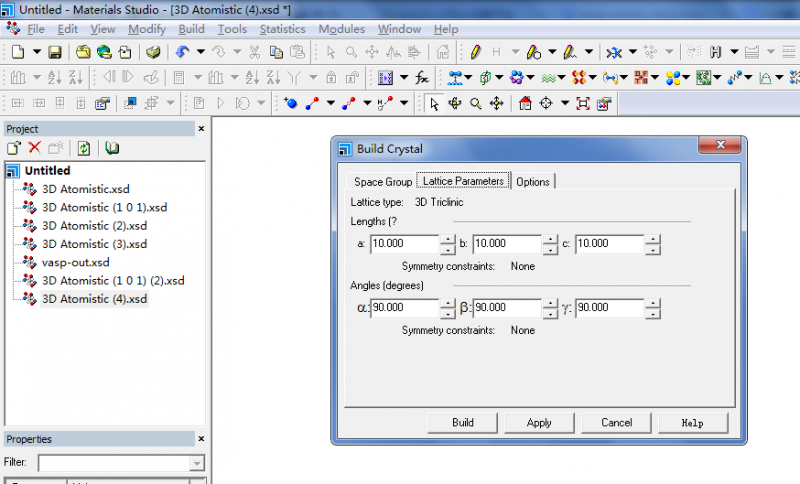
Task: Click the green refresh icon in Project panel
Action: (x=84, y=148)
